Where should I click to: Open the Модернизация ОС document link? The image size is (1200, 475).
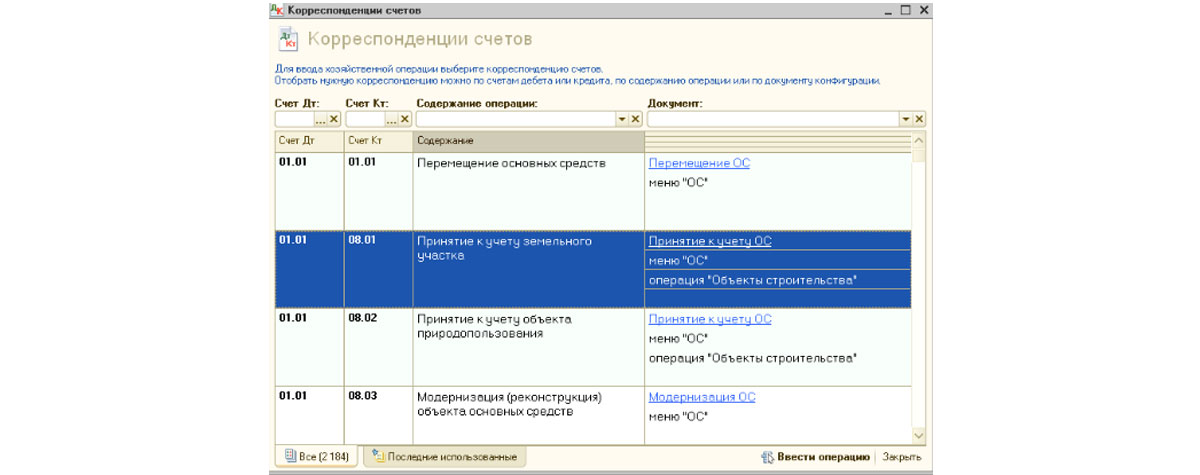[702, 397]
